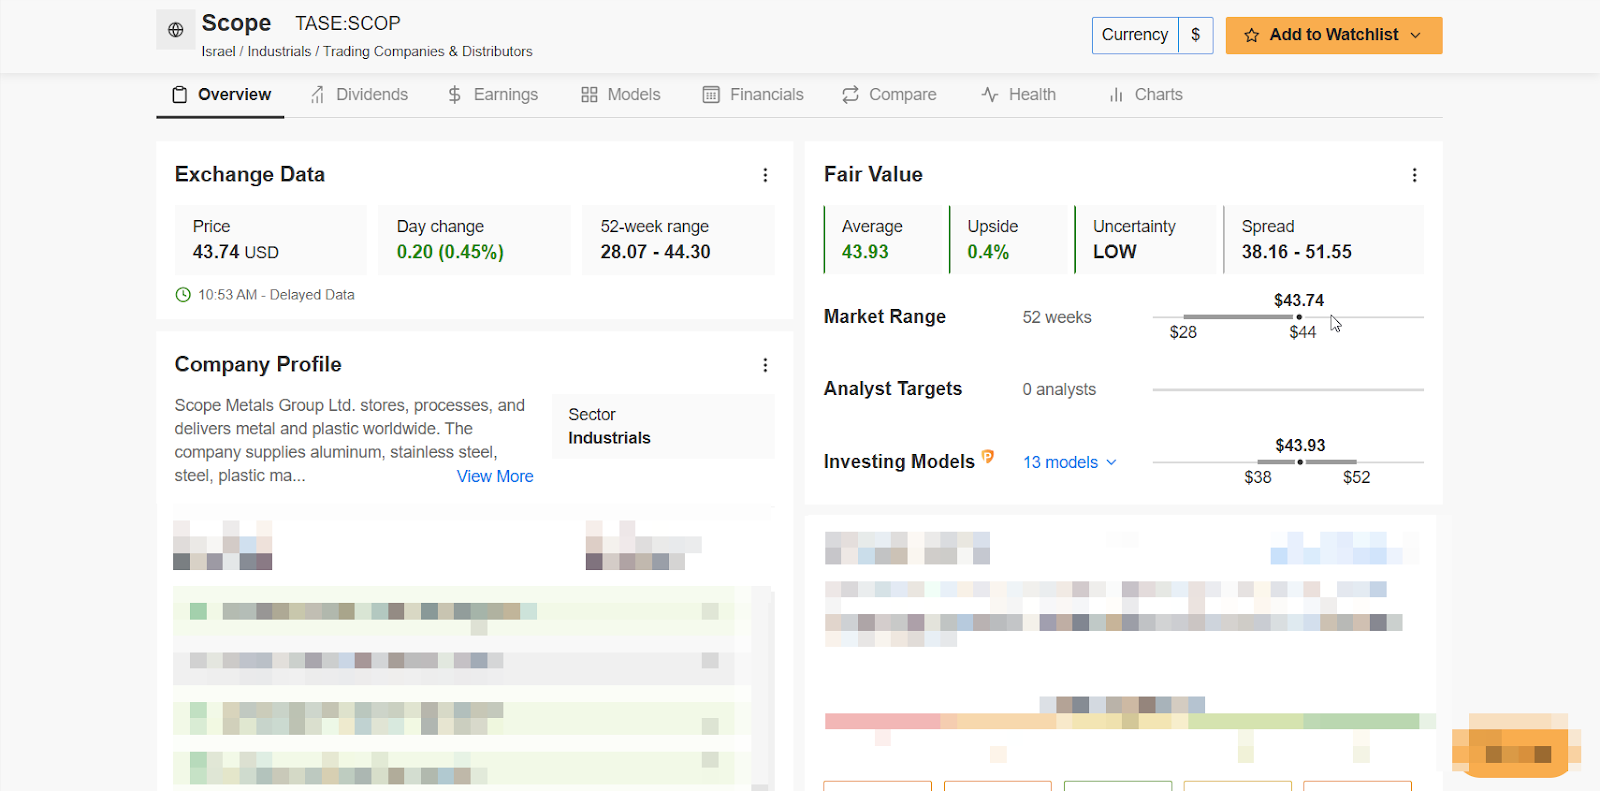Click the Sector Industrials box
The height and width of the screenshot is (791, 1600).
[x=663, y=426]
